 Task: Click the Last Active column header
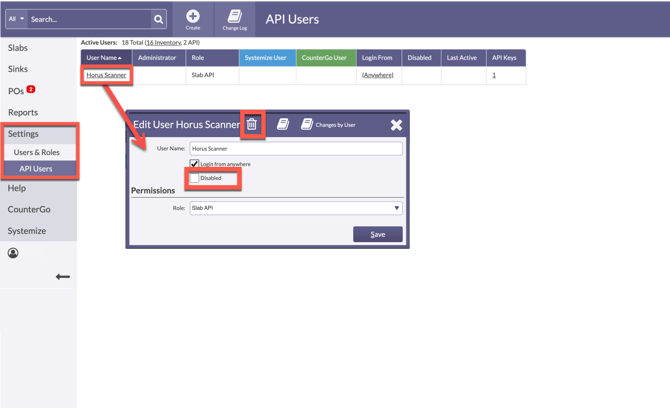(x=464, y=58)
